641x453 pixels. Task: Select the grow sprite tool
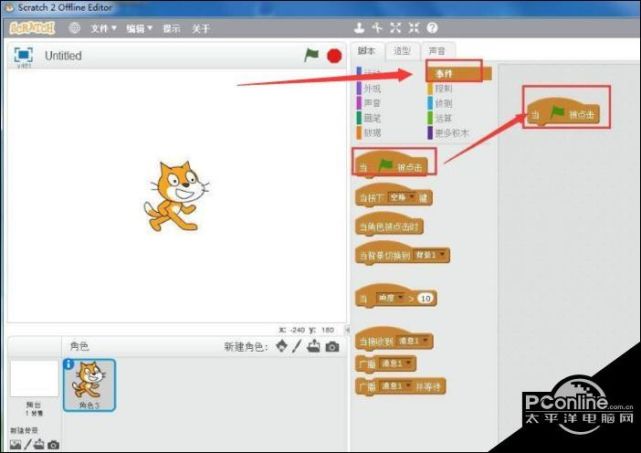pos(395,28)
